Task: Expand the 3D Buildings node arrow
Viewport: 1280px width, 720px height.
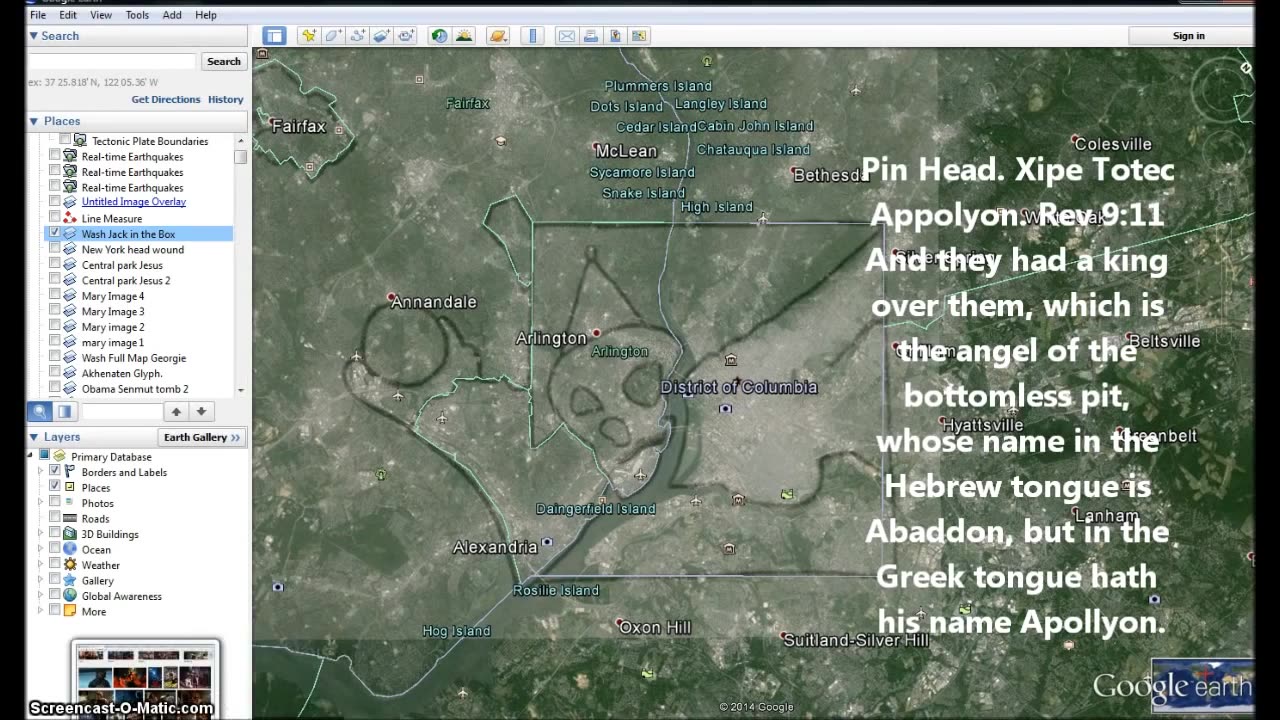Action: point(41,534)
